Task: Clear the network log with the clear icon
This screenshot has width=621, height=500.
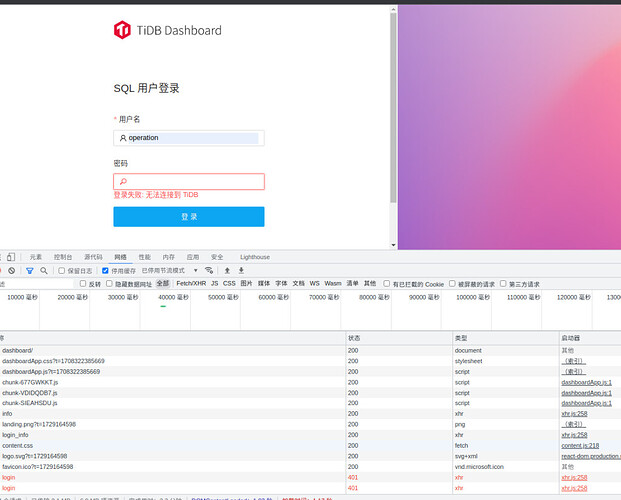Action: click(12, 271)
